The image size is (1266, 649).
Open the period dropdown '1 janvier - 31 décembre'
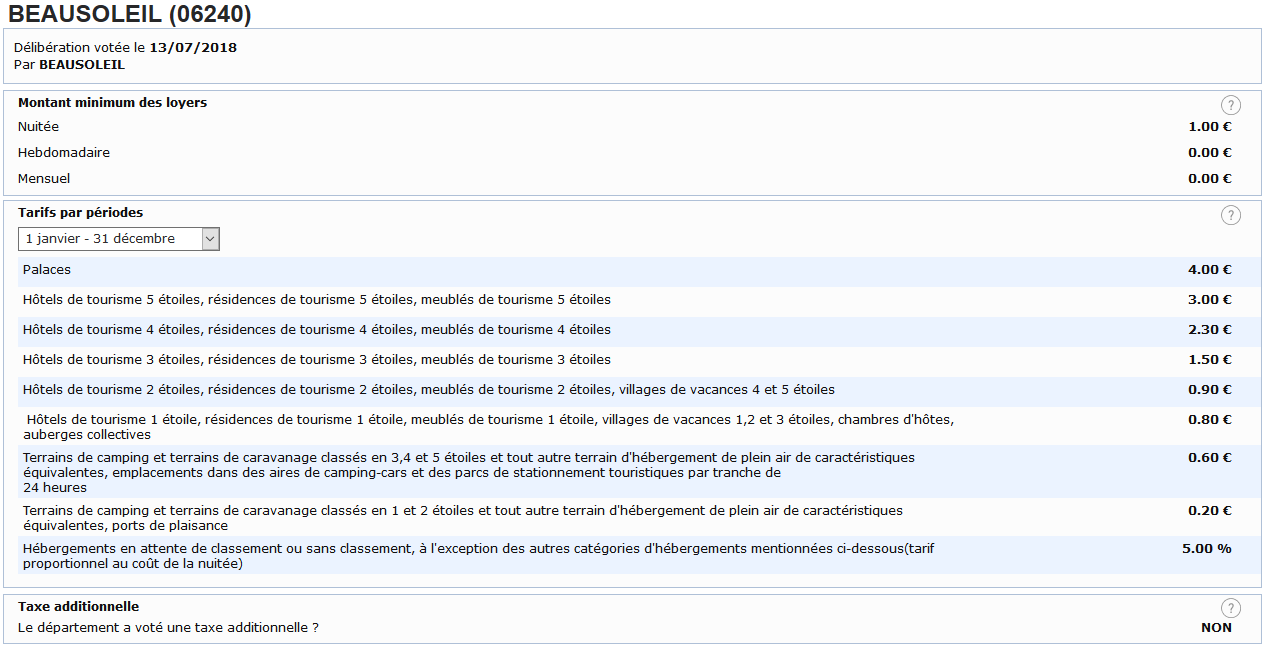119,239
